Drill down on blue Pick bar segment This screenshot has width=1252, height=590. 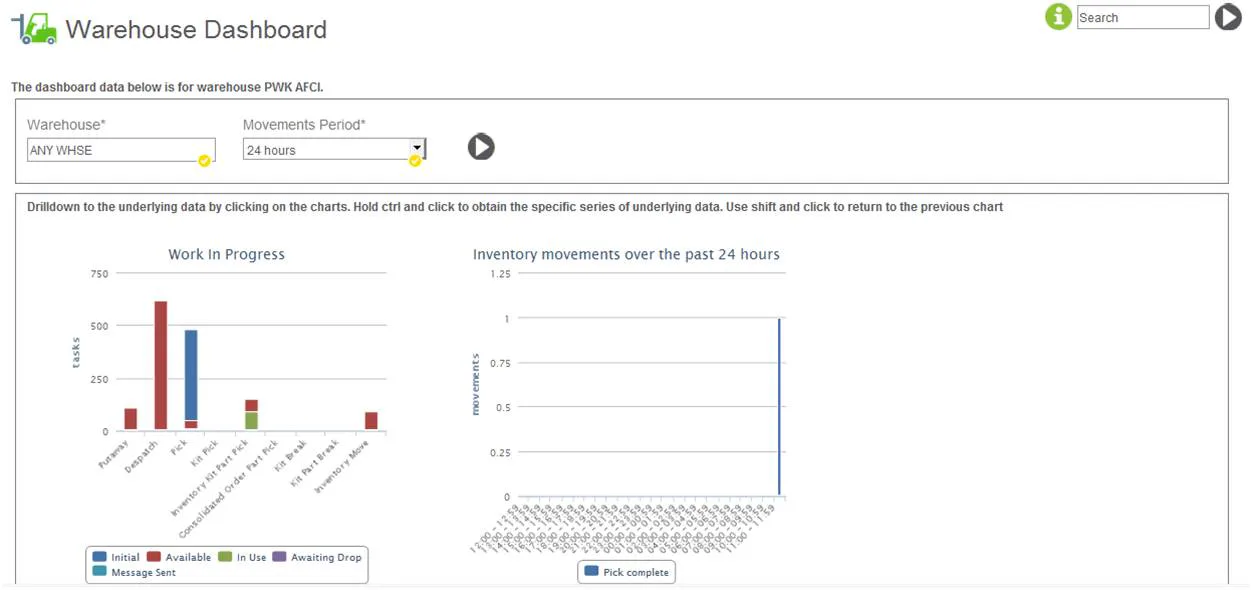191,375
